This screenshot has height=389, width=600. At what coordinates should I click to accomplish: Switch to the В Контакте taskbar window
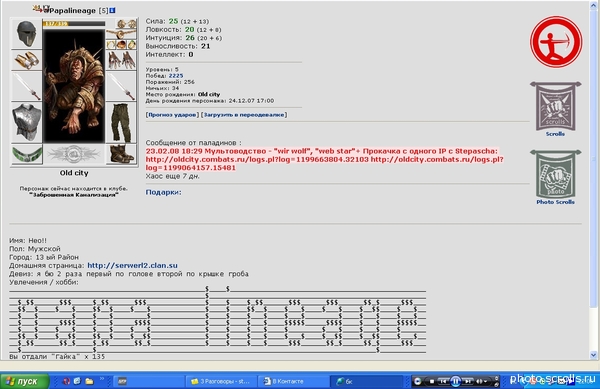click(x=293, y=381)
